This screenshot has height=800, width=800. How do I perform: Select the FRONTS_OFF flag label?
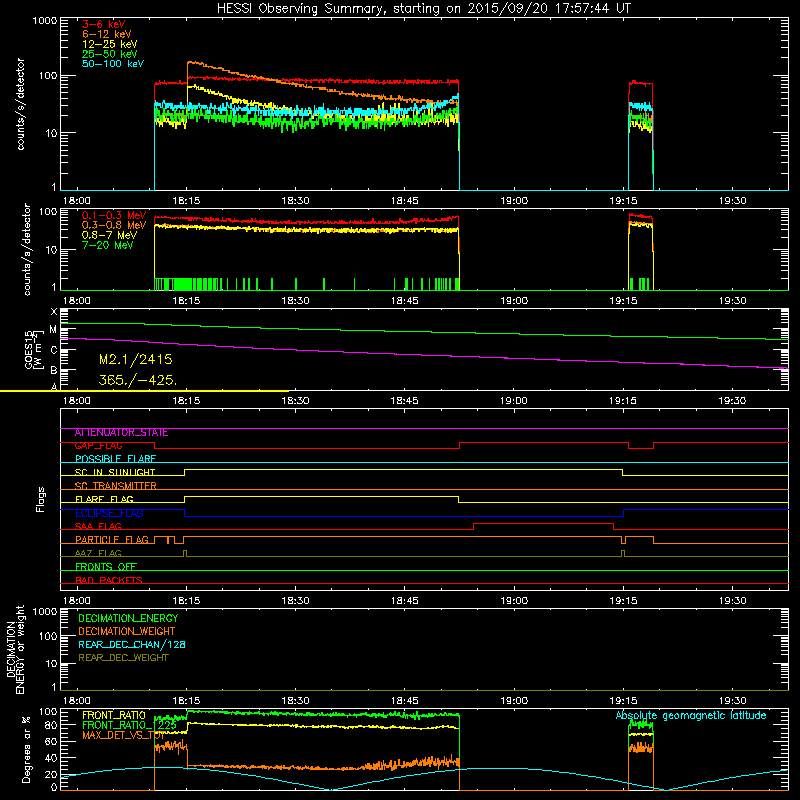pos(106,567)
